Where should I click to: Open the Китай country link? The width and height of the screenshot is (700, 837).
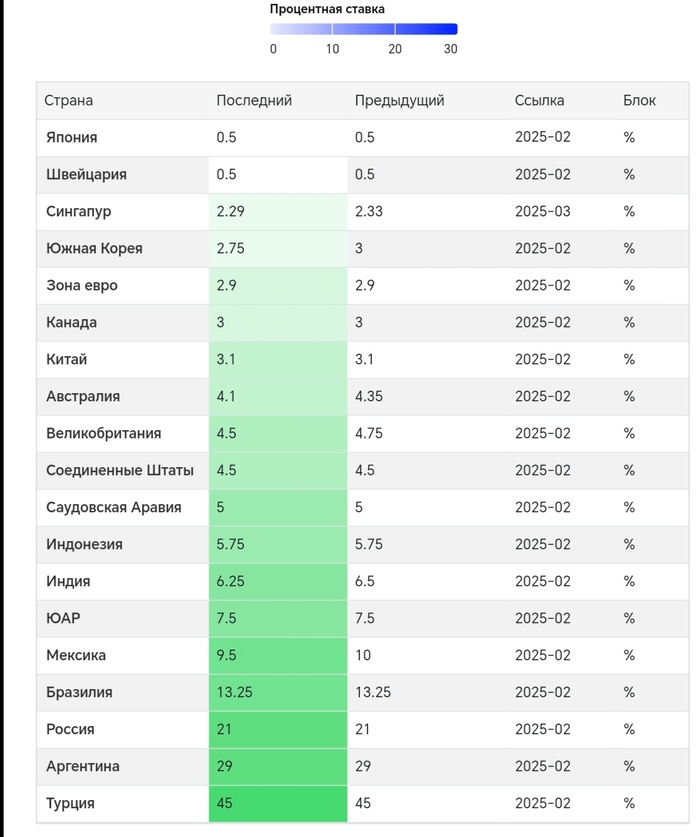click(x=66, y=359)
